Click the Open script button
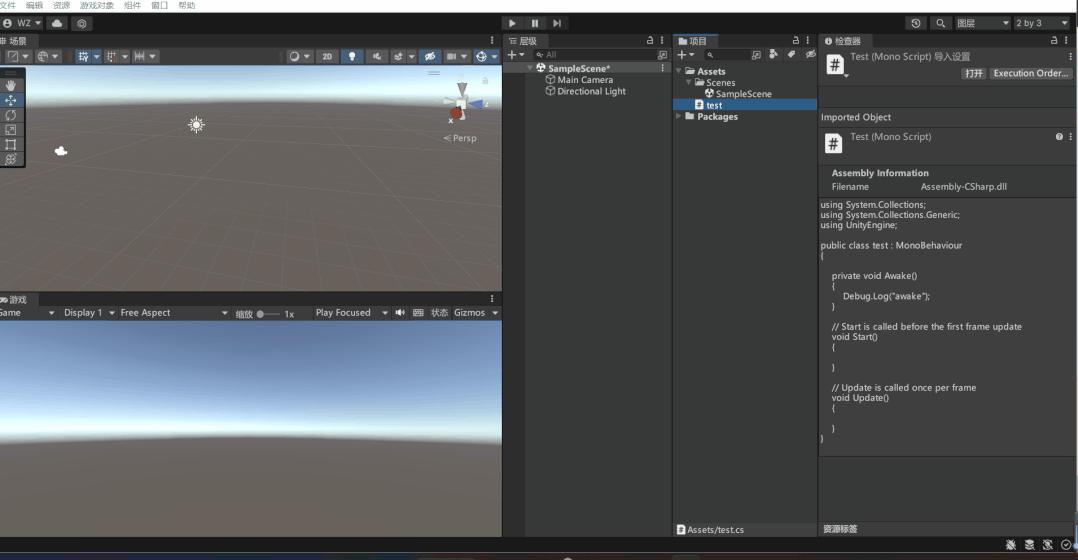Viewport: 1078px width, 560px height. coord(974,74)
